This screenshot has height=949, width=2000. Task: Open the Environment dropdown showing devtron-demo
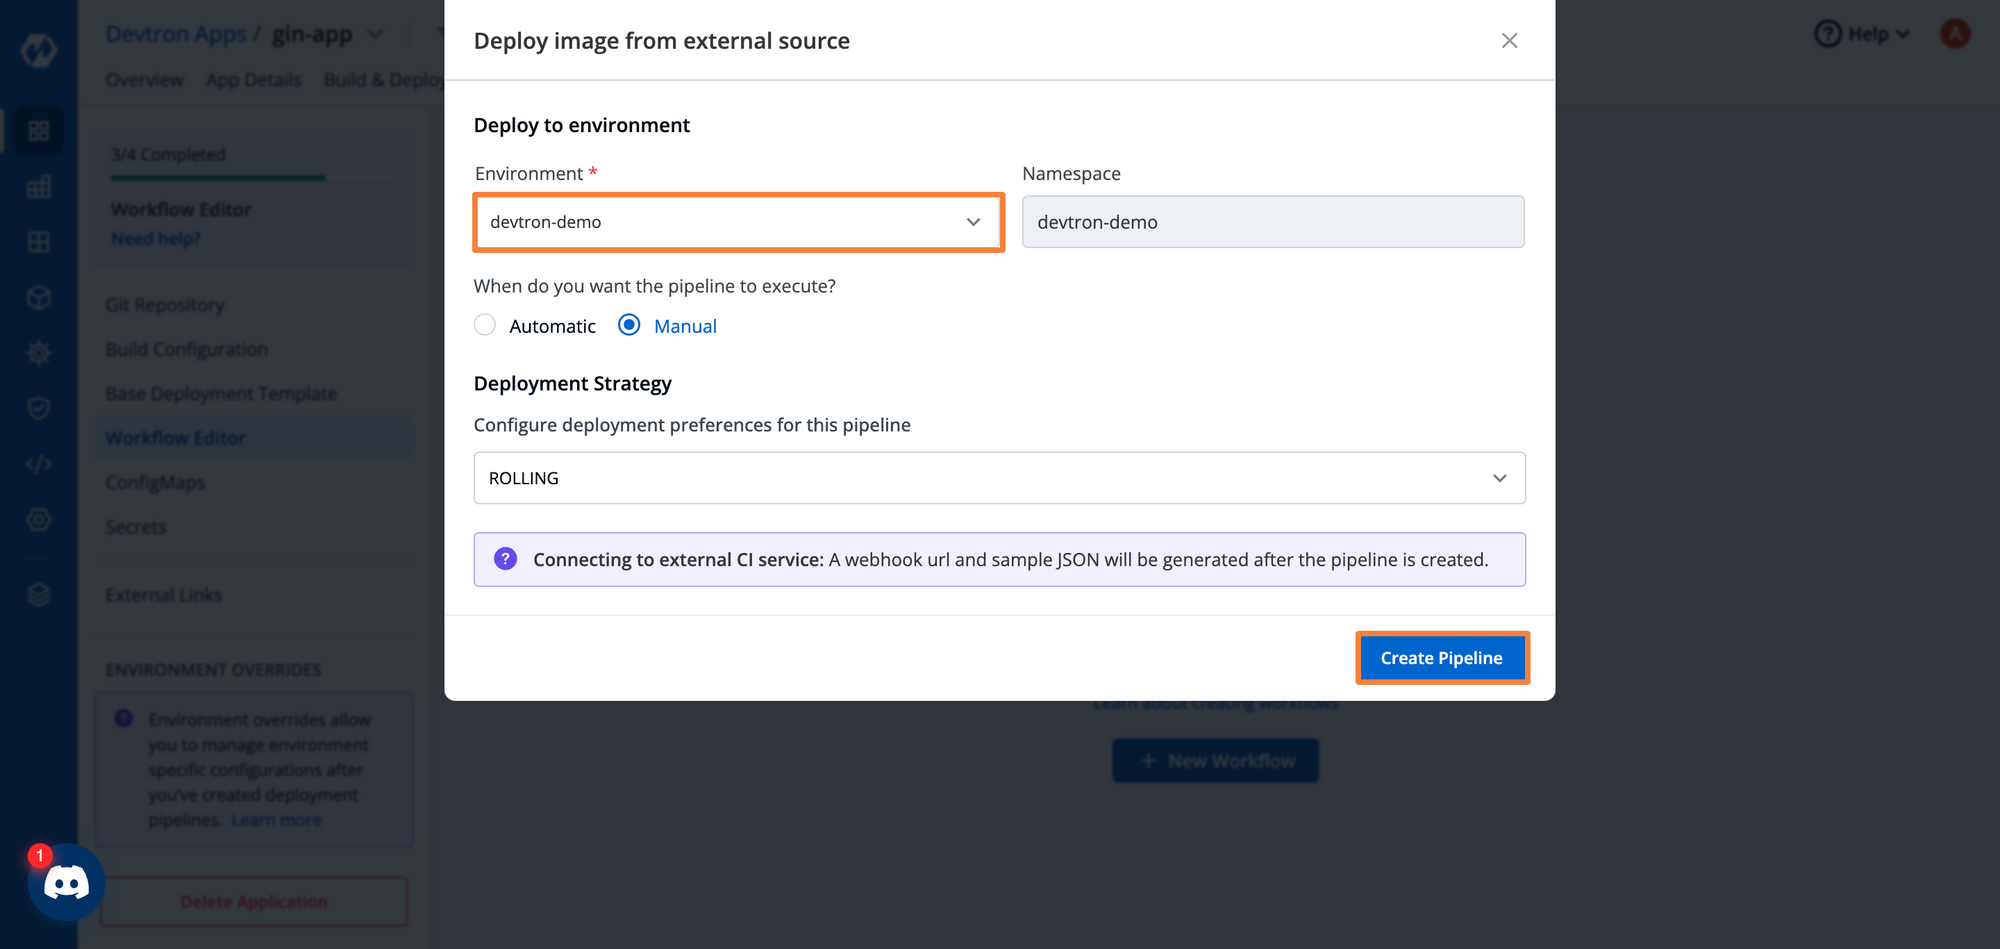(x=738, y=222)
